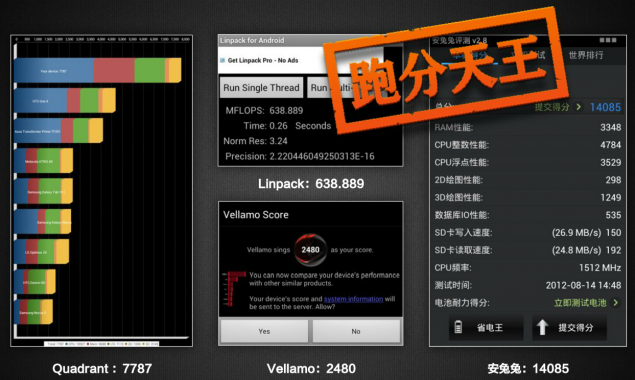Click the 14085 total score value
The width and height of the screenshot is (635, 380).
[x=605, y=107]
